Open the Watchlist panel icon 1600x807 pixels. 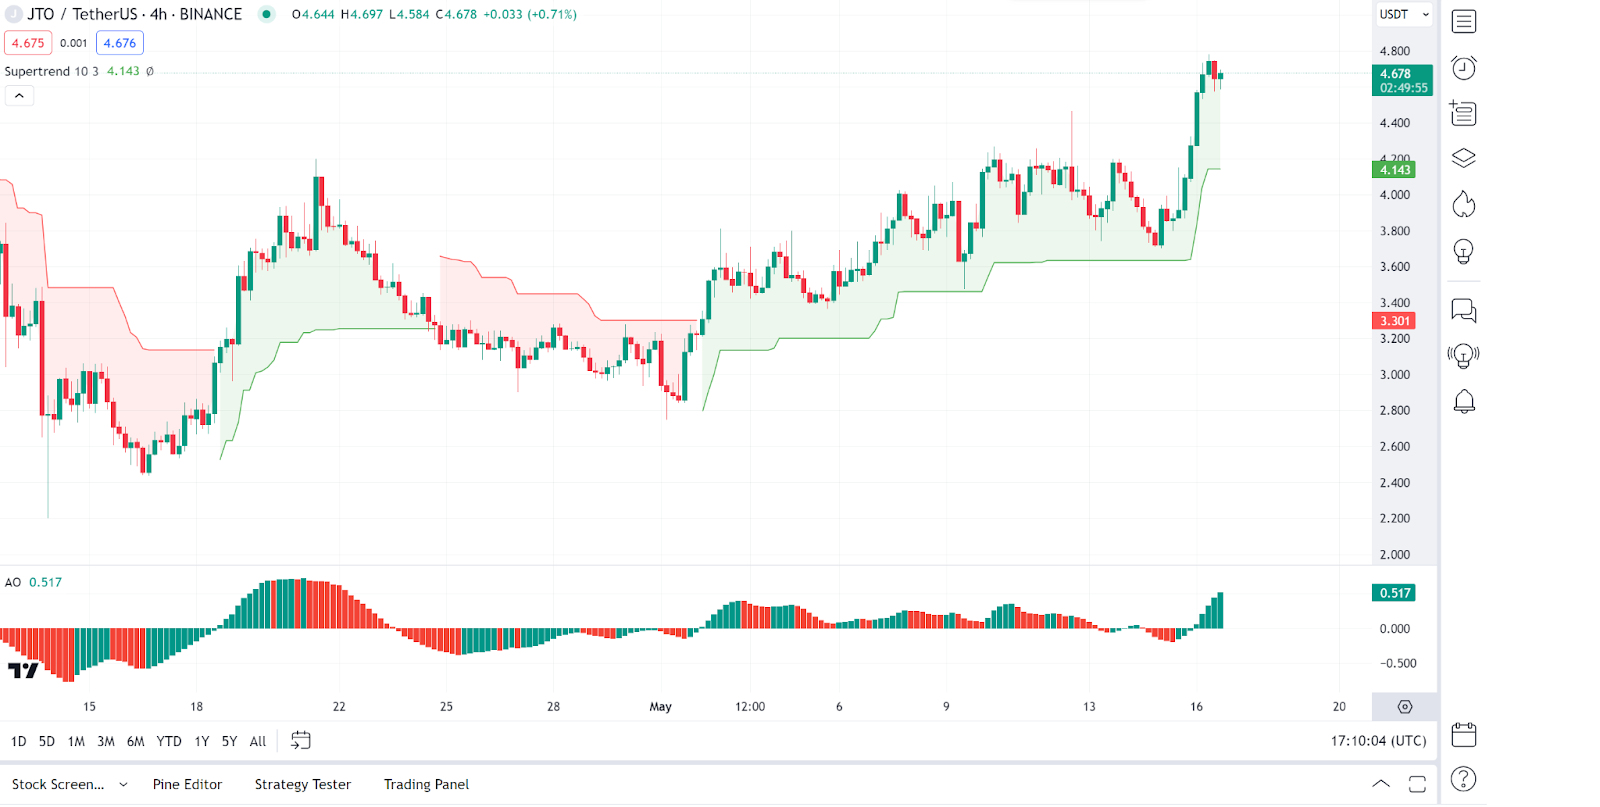point(1464,21)
